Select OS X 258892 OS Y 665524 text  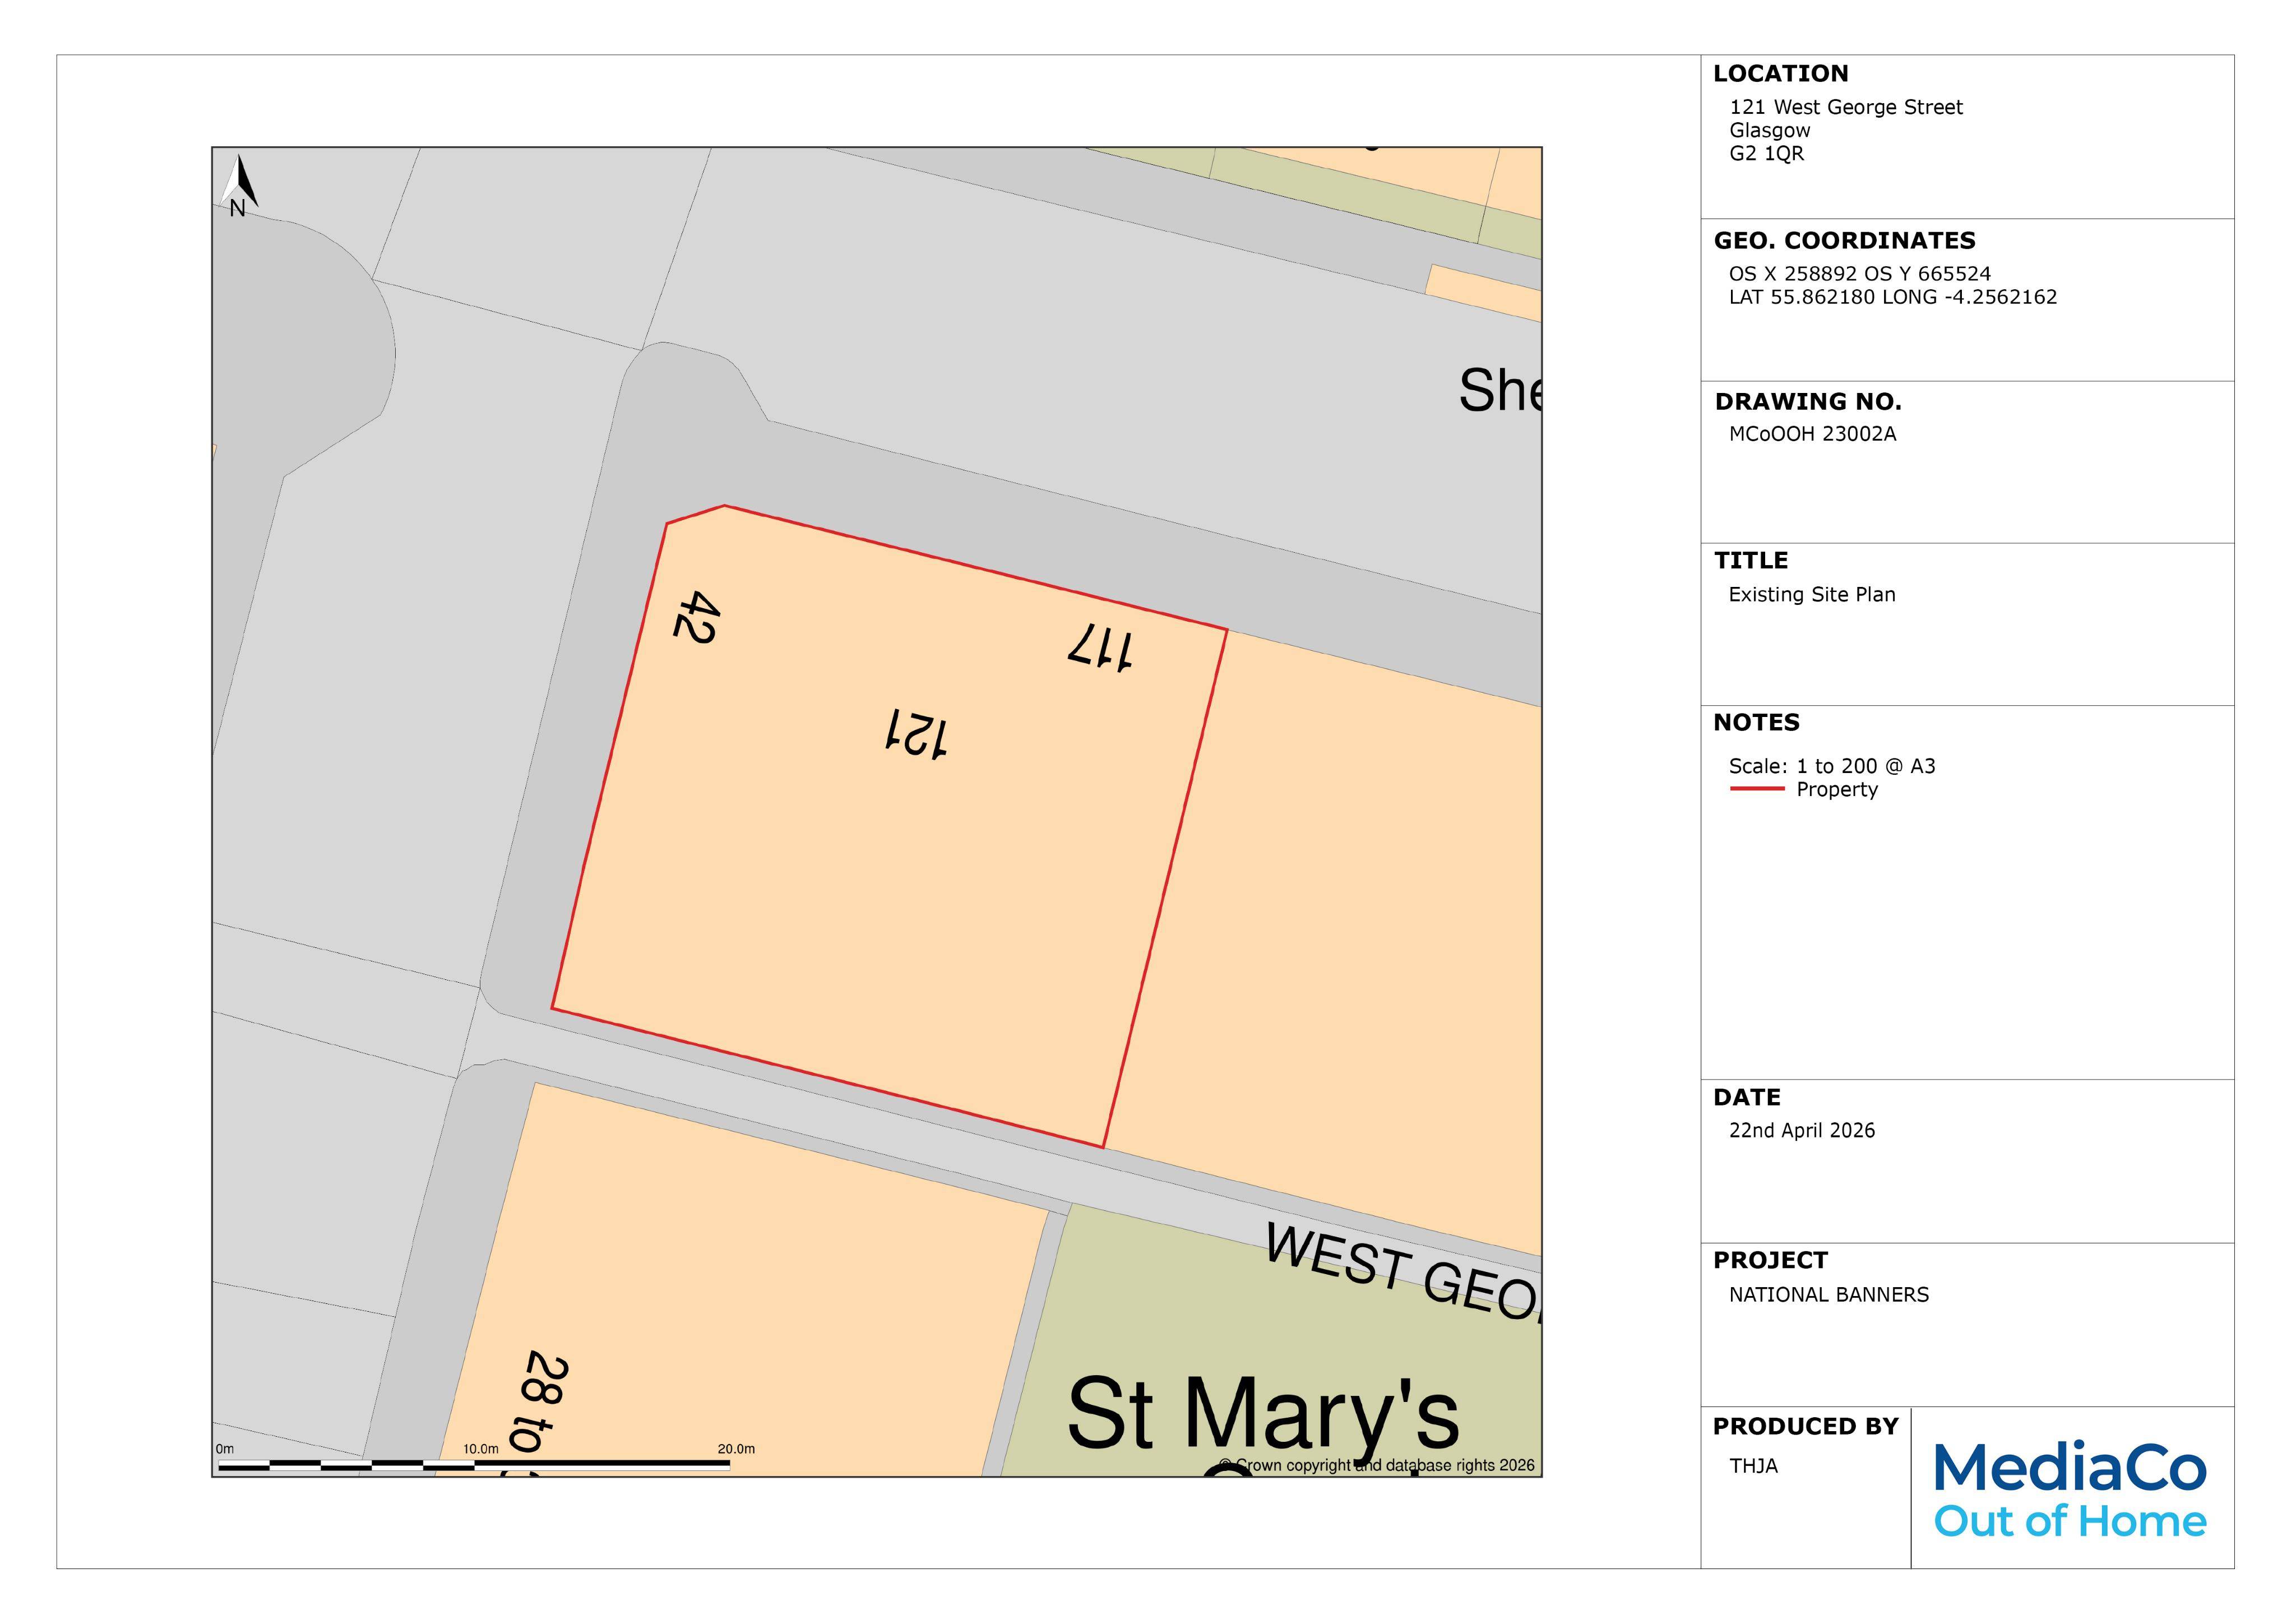1860,274
